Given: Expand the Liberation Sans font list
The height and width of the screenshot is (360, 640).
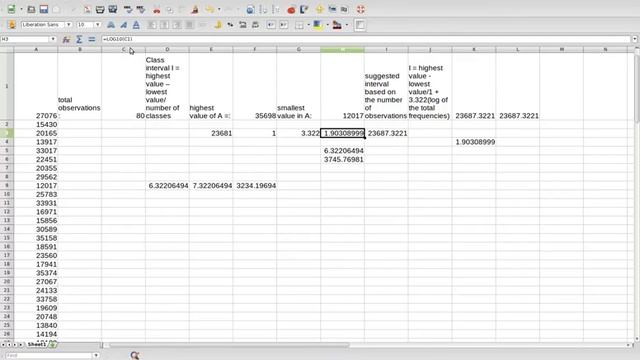Looking at the screenshot, I should point(69,25).
